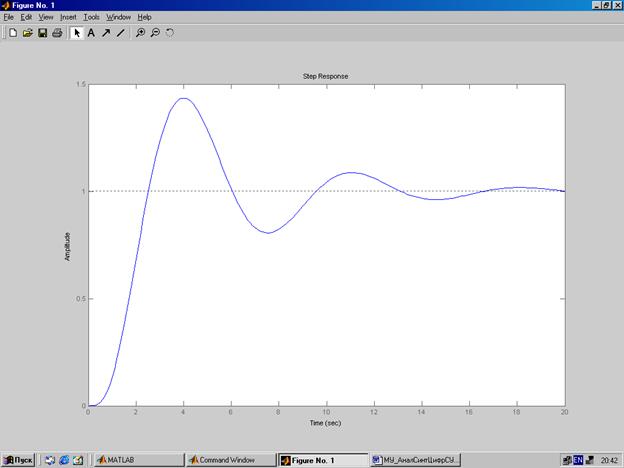Expand the Tools menu
The height and width of the screenshot is (468, 624).
point(91,17)
